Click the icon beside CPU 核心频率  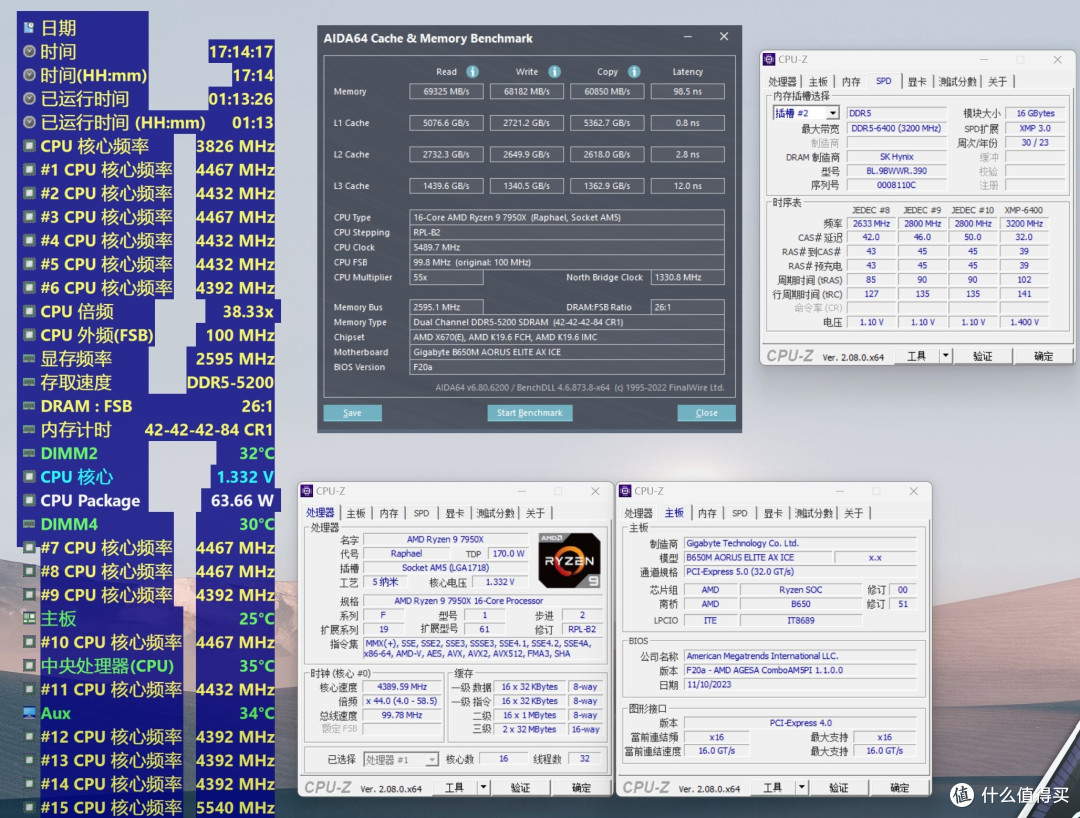click(x=29, y=146)
